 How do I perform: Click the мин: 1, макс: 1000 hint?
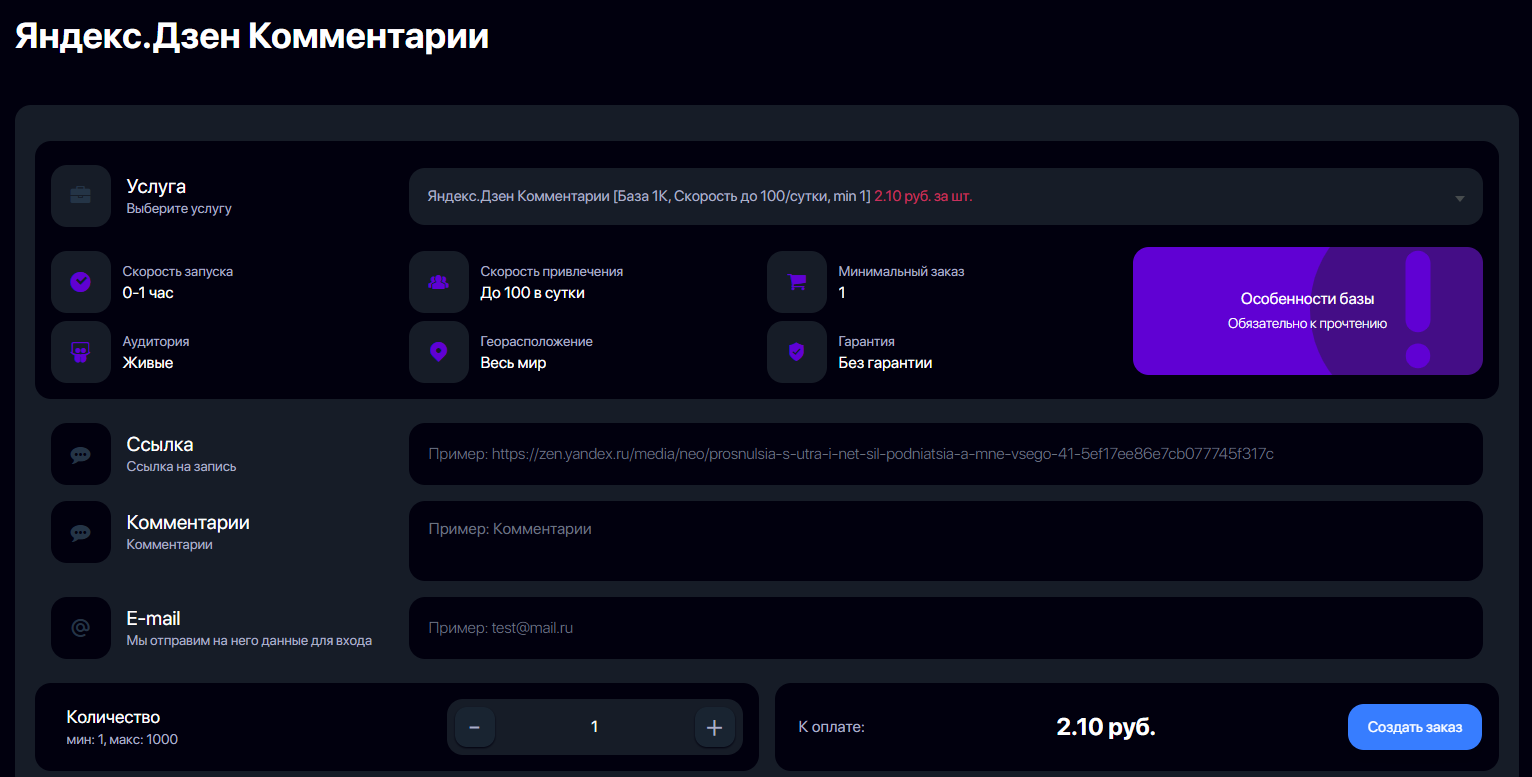point(123,739)
